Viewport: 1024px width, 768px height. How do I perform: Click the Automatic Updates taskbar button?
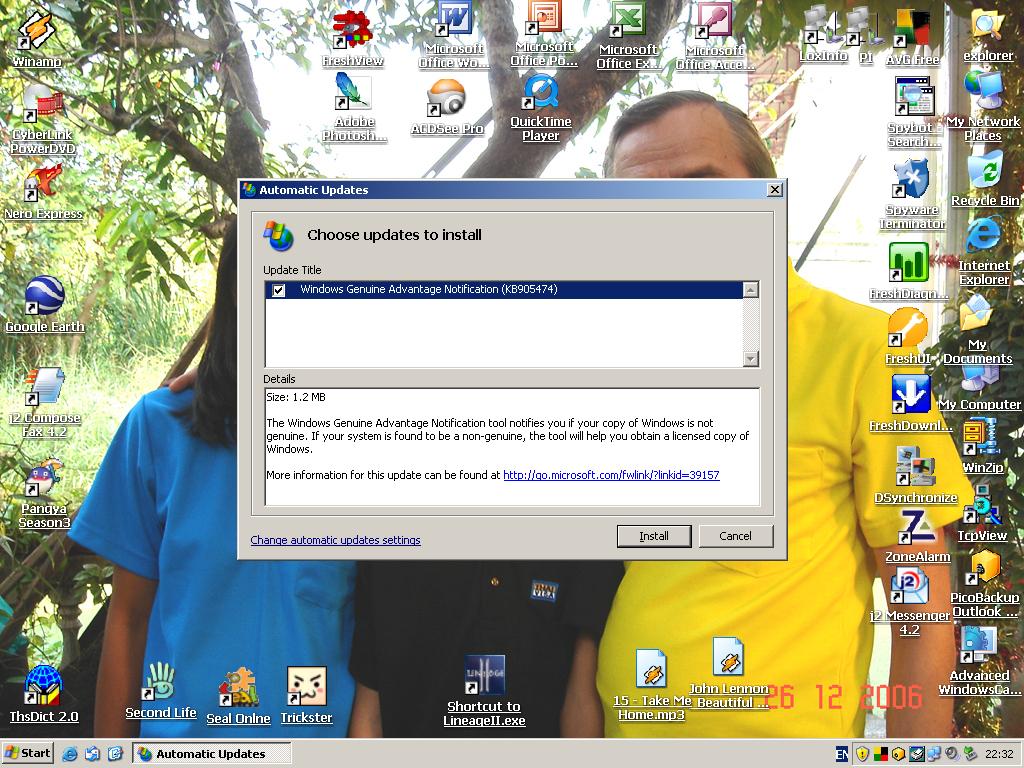pyautogui.click(x=212, y=754)
